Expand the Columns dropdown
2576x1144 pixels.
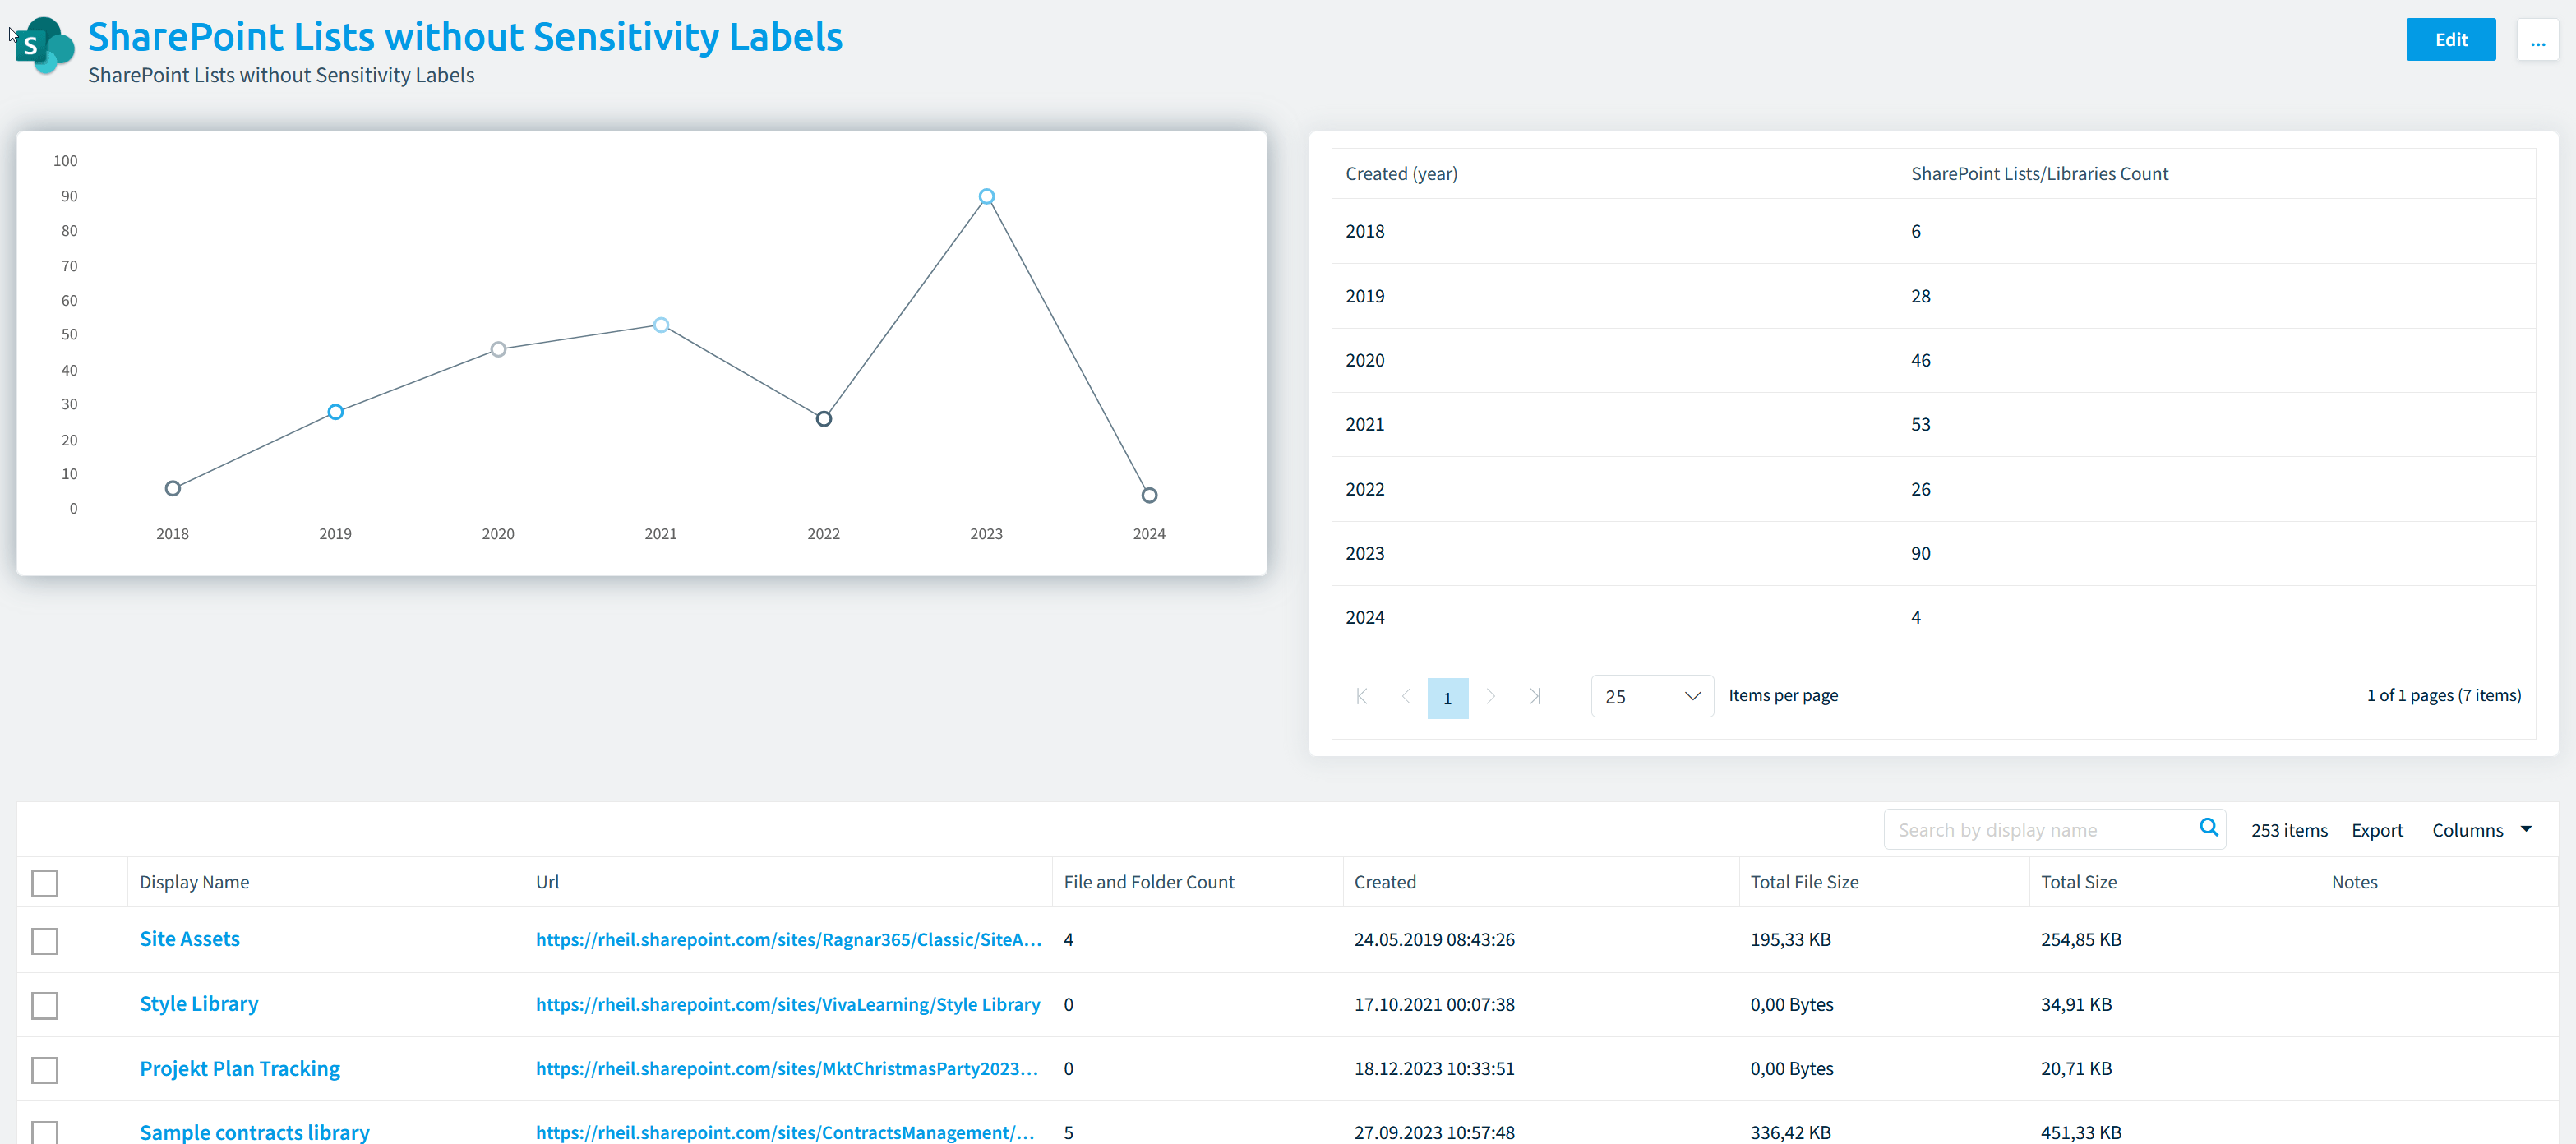click(2481, 830)
